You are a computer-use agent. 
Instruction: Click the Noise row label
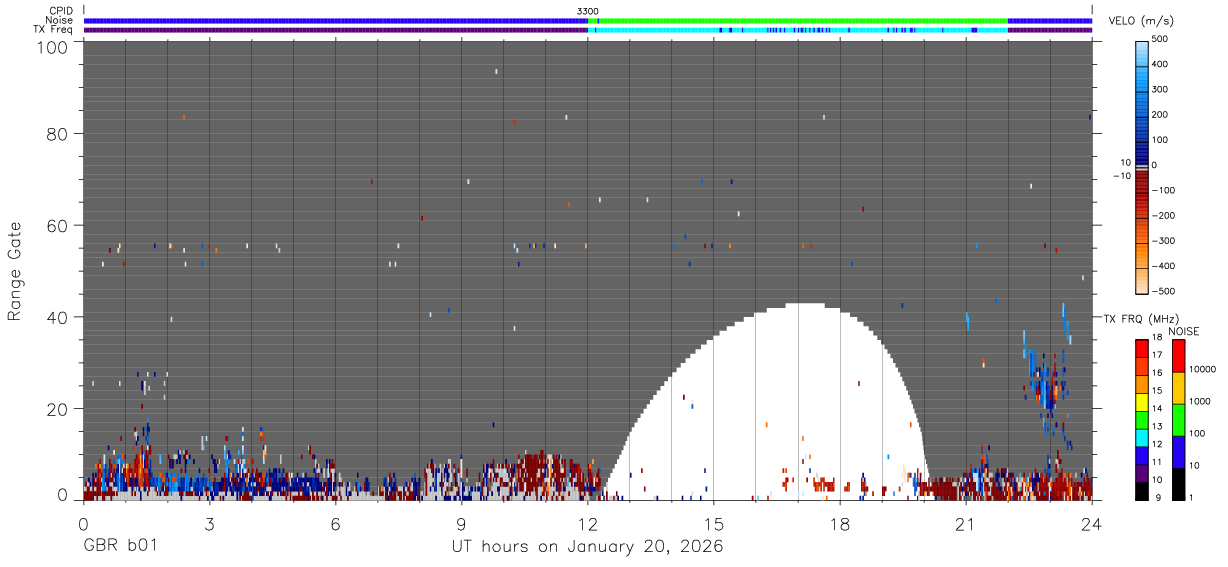tap(59, 20)
